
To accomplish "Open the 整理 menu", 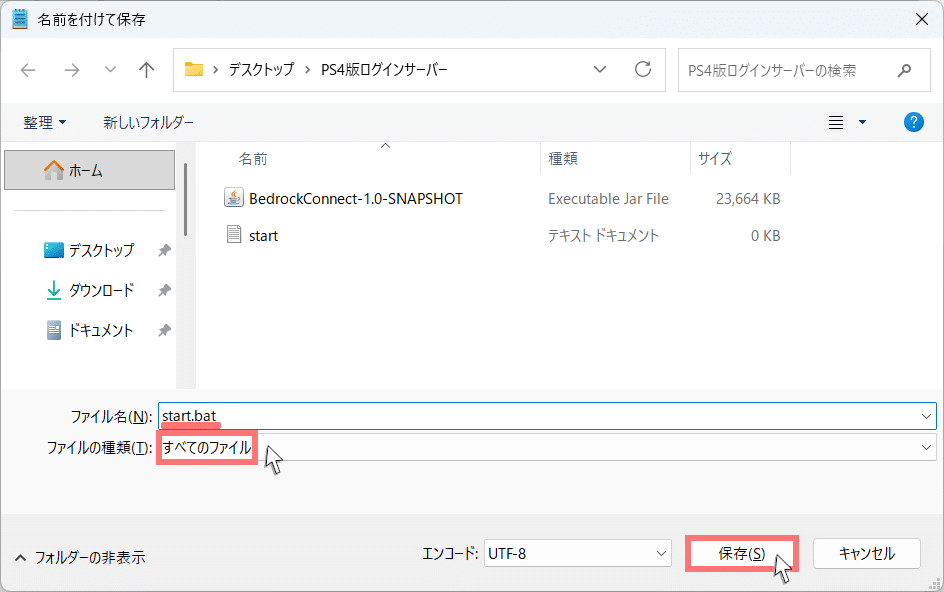I will [45, 122].
